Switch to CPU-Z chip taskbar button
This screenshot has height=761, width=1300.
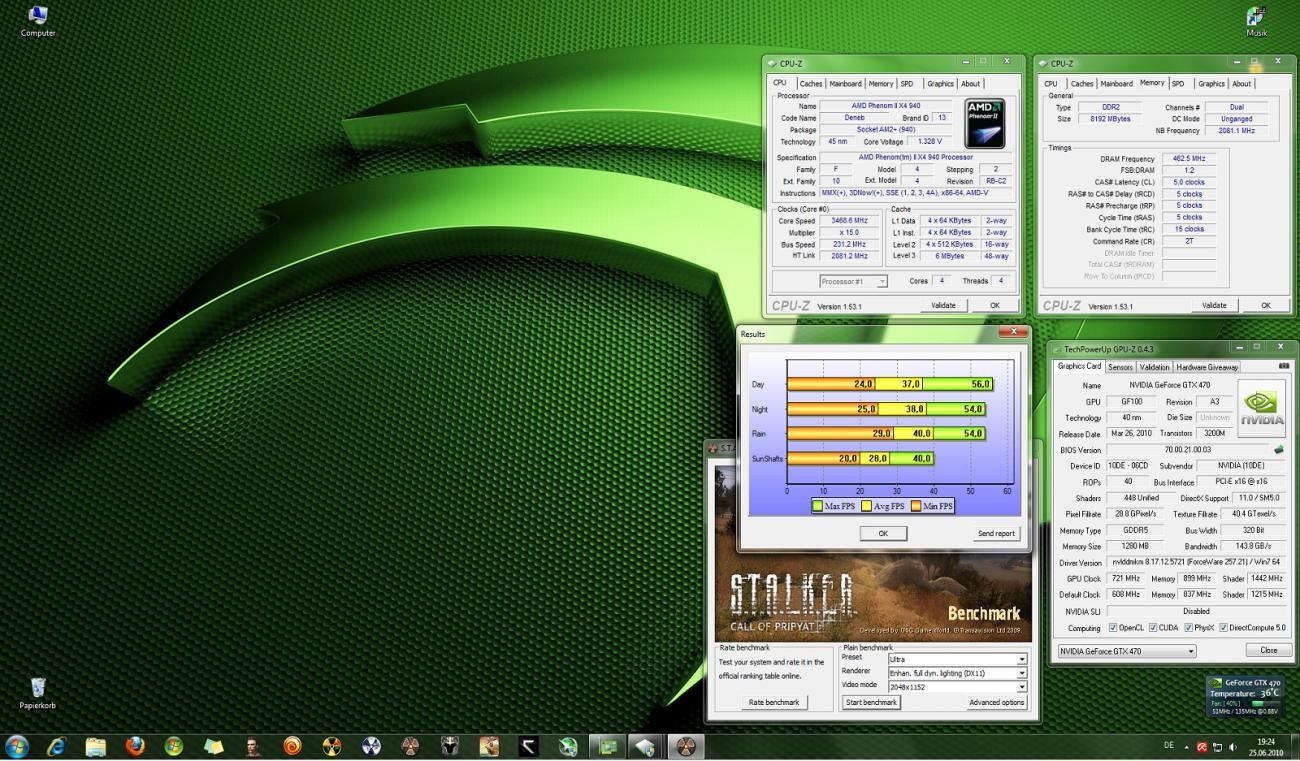pos(646,746)
